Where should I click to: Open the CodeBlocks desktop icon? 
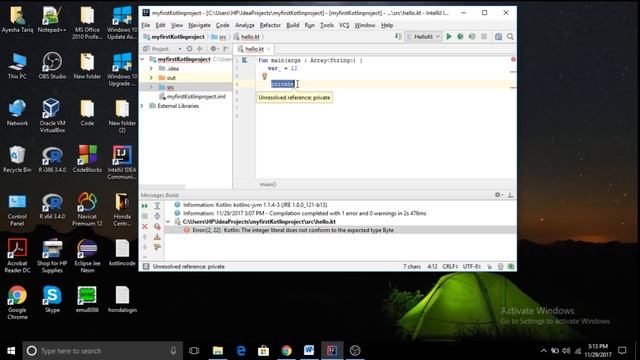coord(87,159)
